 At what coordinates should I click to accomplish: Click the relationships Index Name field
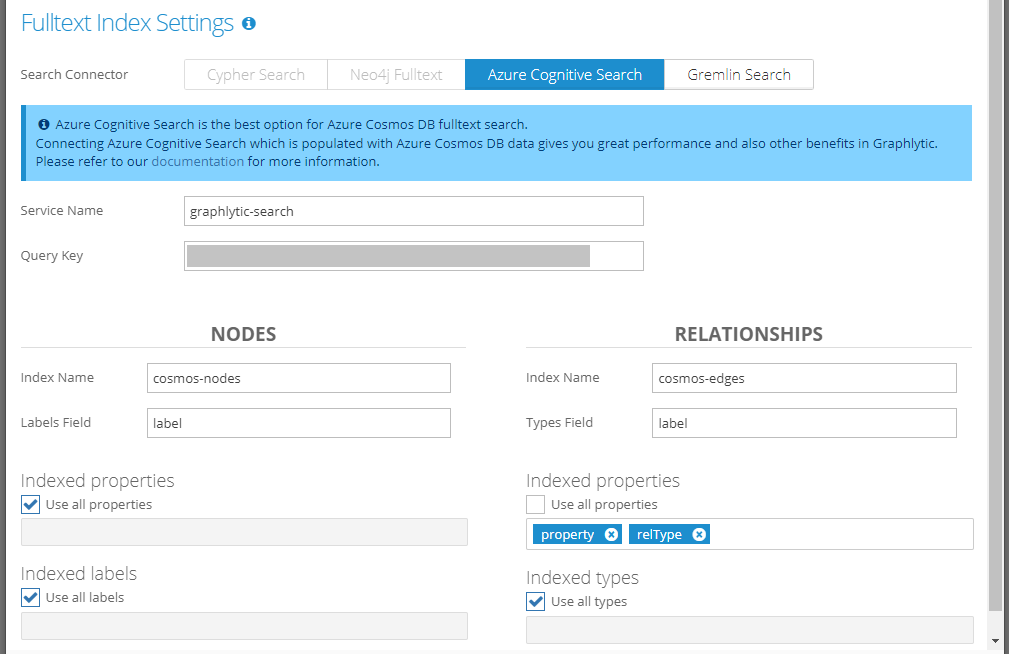pyautogui.click(x=804, y=378)
